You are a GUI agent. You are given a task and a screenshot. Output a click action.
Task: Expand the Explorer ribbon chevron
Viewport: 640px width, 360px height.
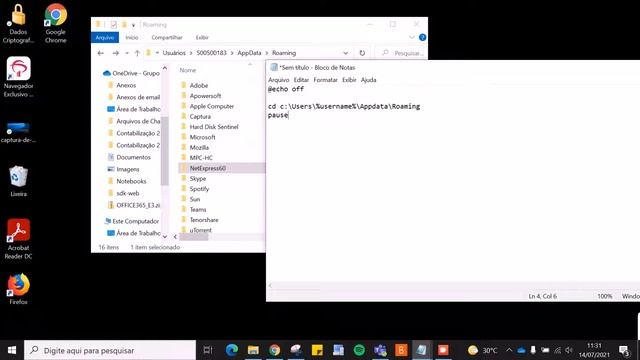click(x=412, y=37)
